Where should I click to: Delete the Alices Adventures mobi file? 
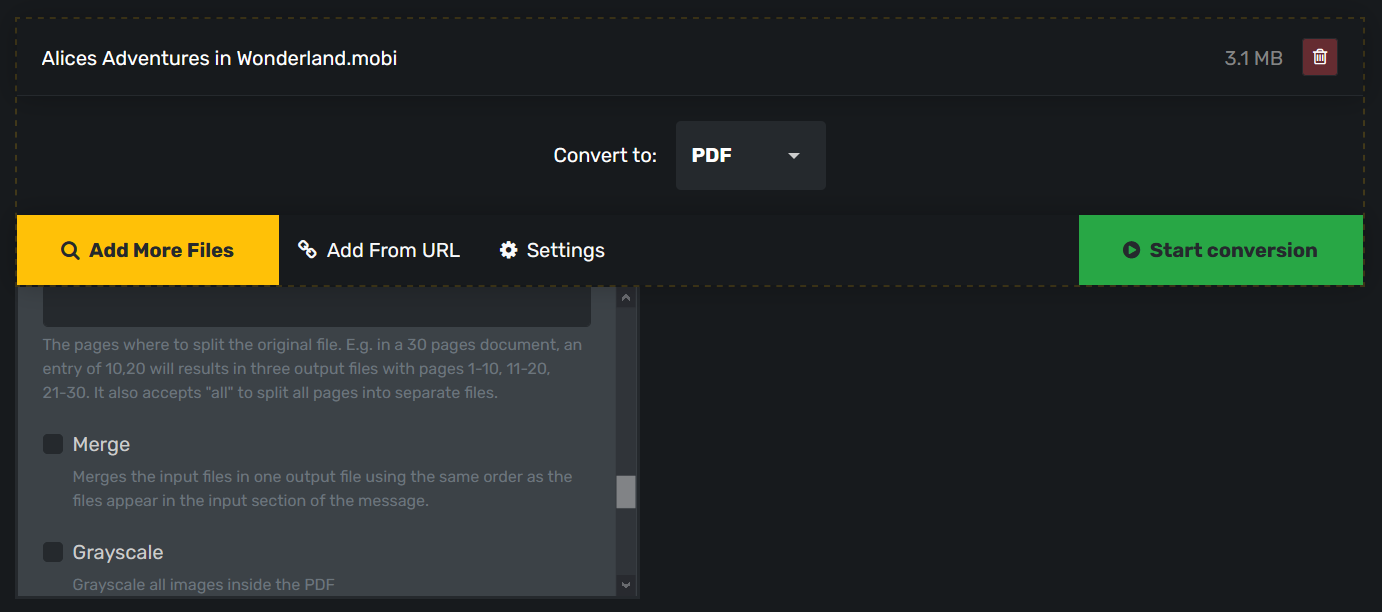point(1319,57)
